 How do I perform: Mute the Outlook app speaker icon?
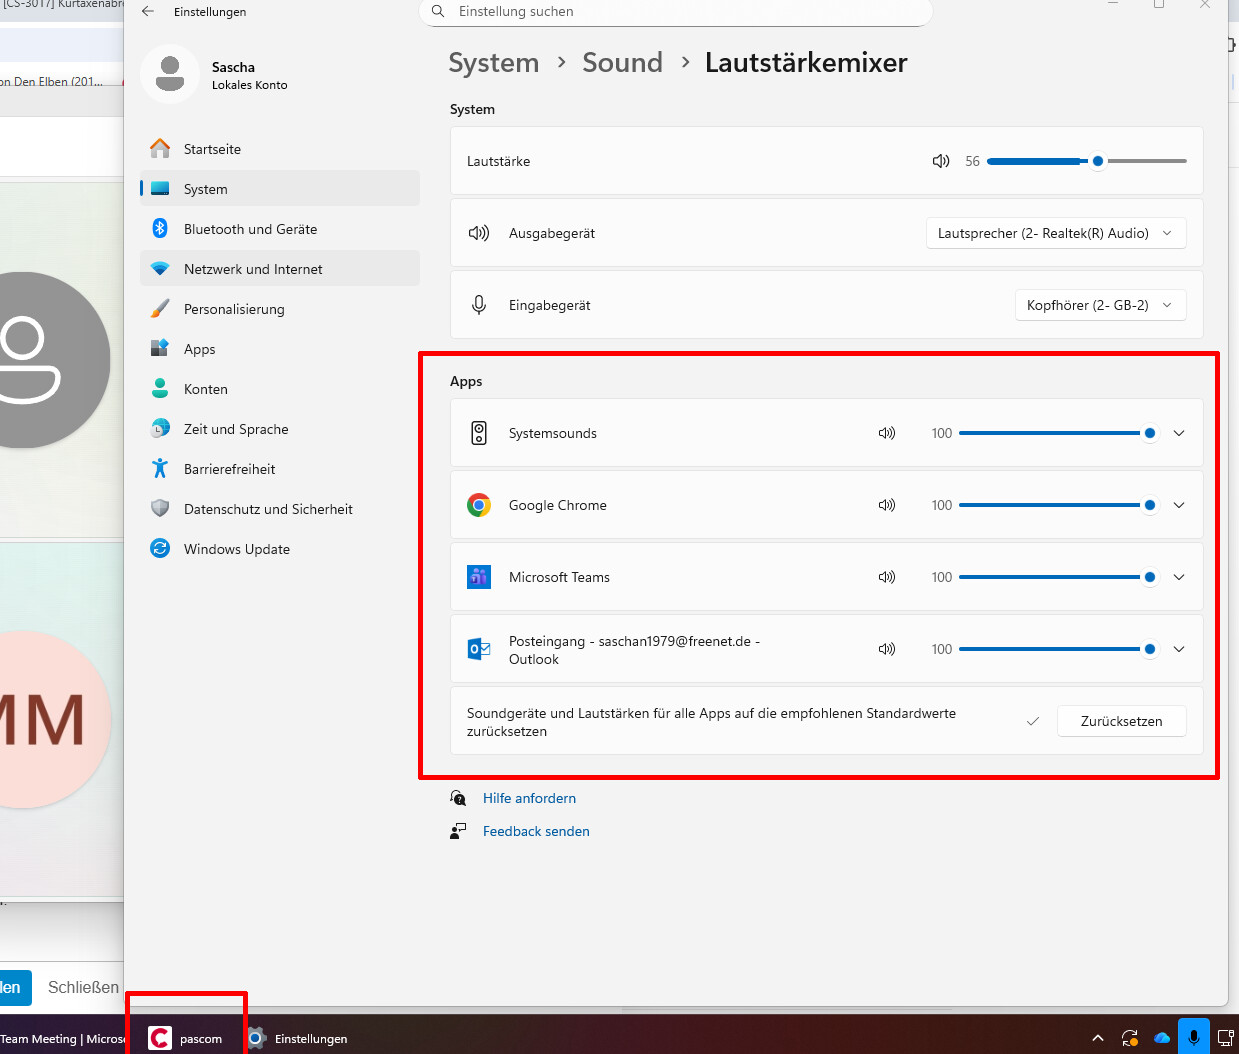pos(886,649)
